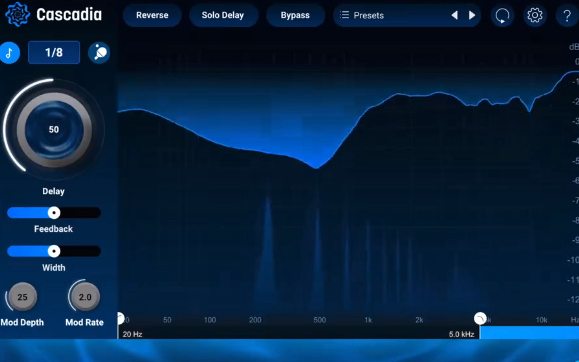Click the Feedback slider handle
Image resolution: width=579 pixels, height=362 pixels.
pyautogui.click(x=54, y=213)
